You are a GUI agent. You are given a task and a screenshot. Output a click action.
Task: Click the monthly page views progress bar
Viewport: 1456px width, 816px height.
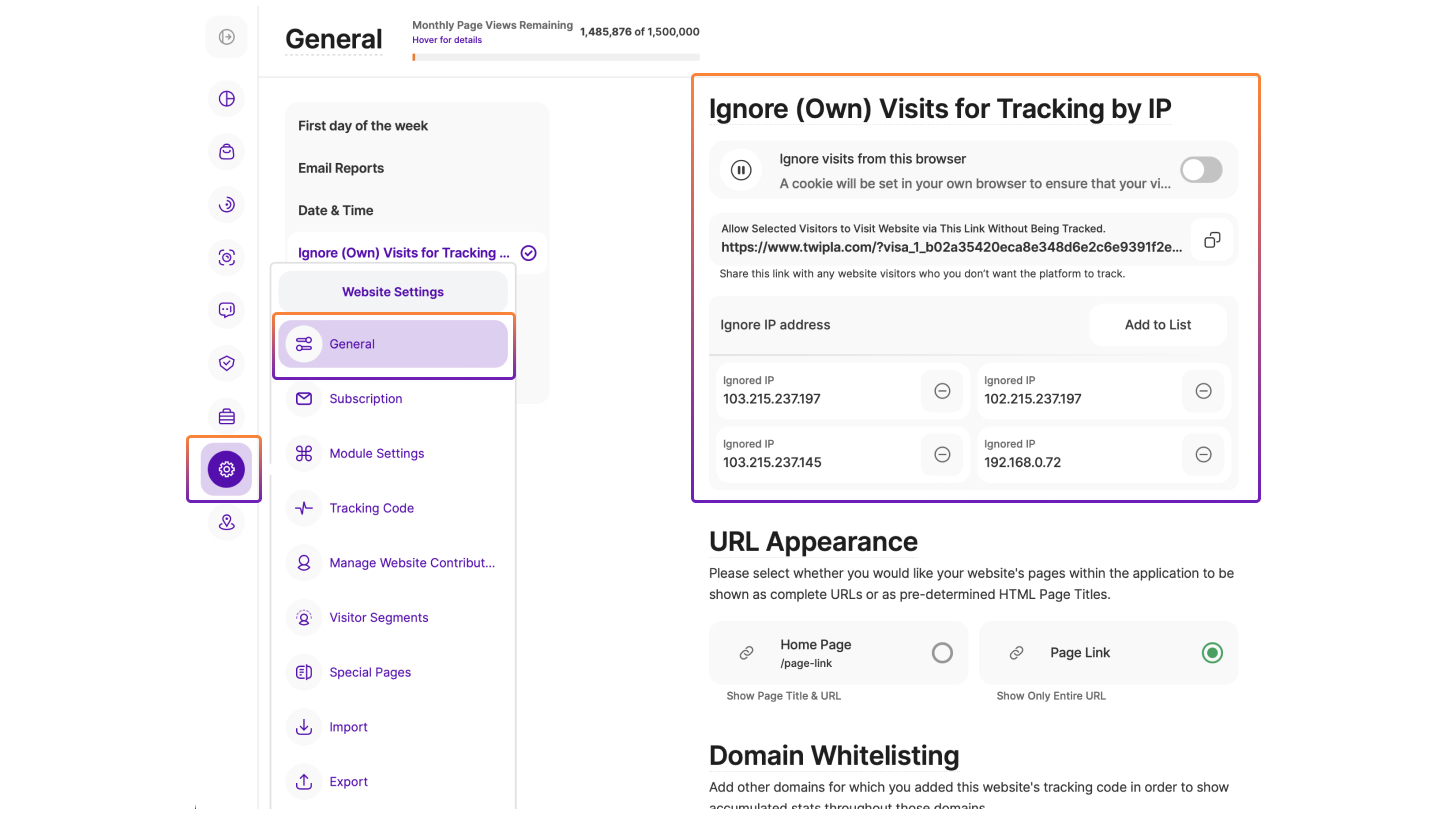coord(556,57)
